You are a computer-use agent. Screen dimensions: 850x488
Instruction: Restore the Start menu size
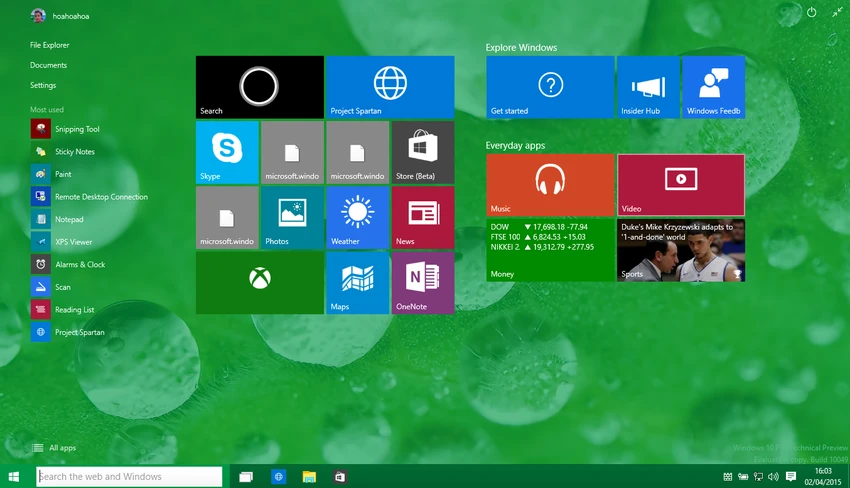pos(838,12)
